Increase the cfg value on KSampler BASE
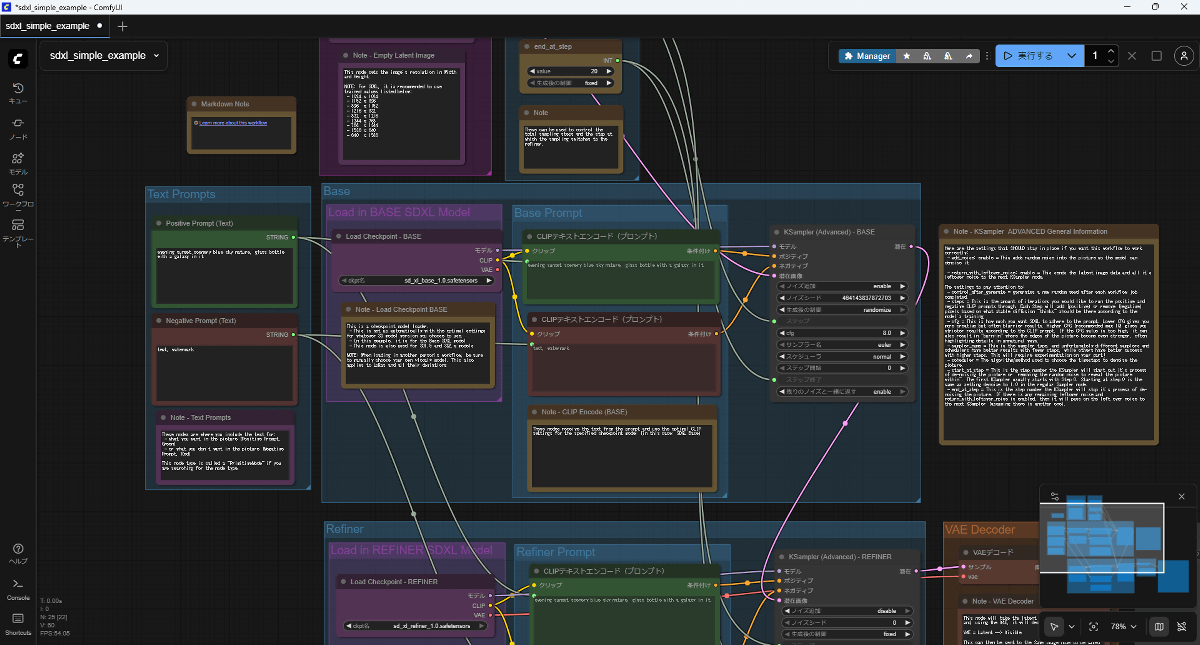1200x645 pixels. pos(903,333)
